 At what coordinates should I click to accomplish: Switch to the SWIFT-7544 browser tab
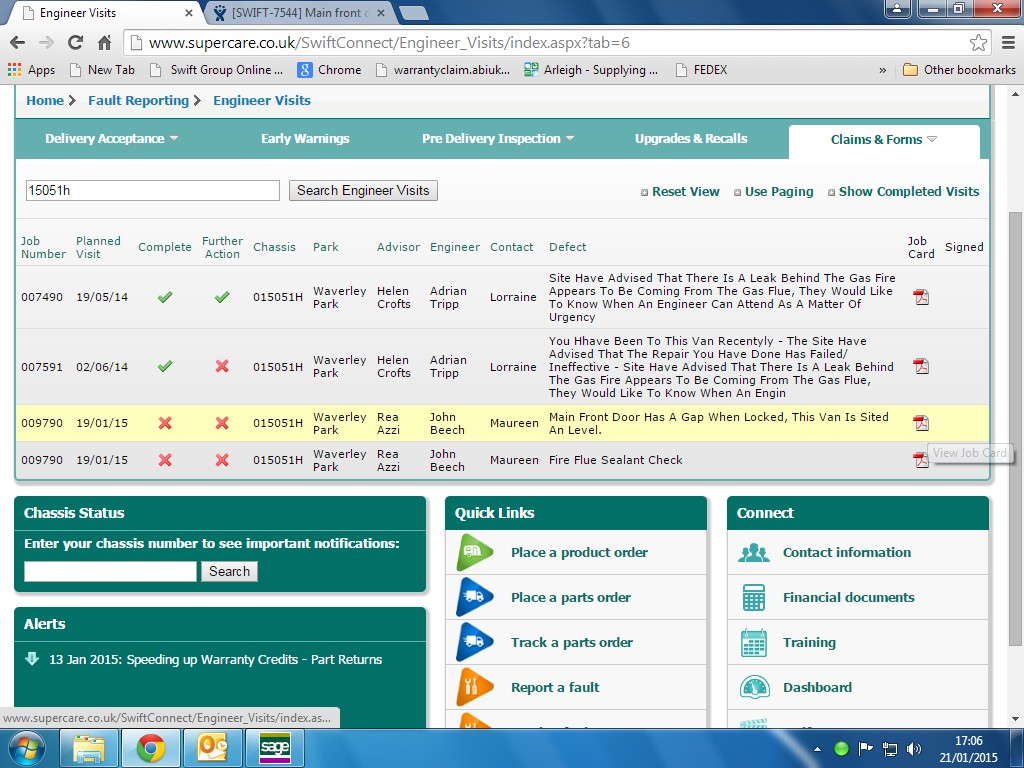(299, 13)
